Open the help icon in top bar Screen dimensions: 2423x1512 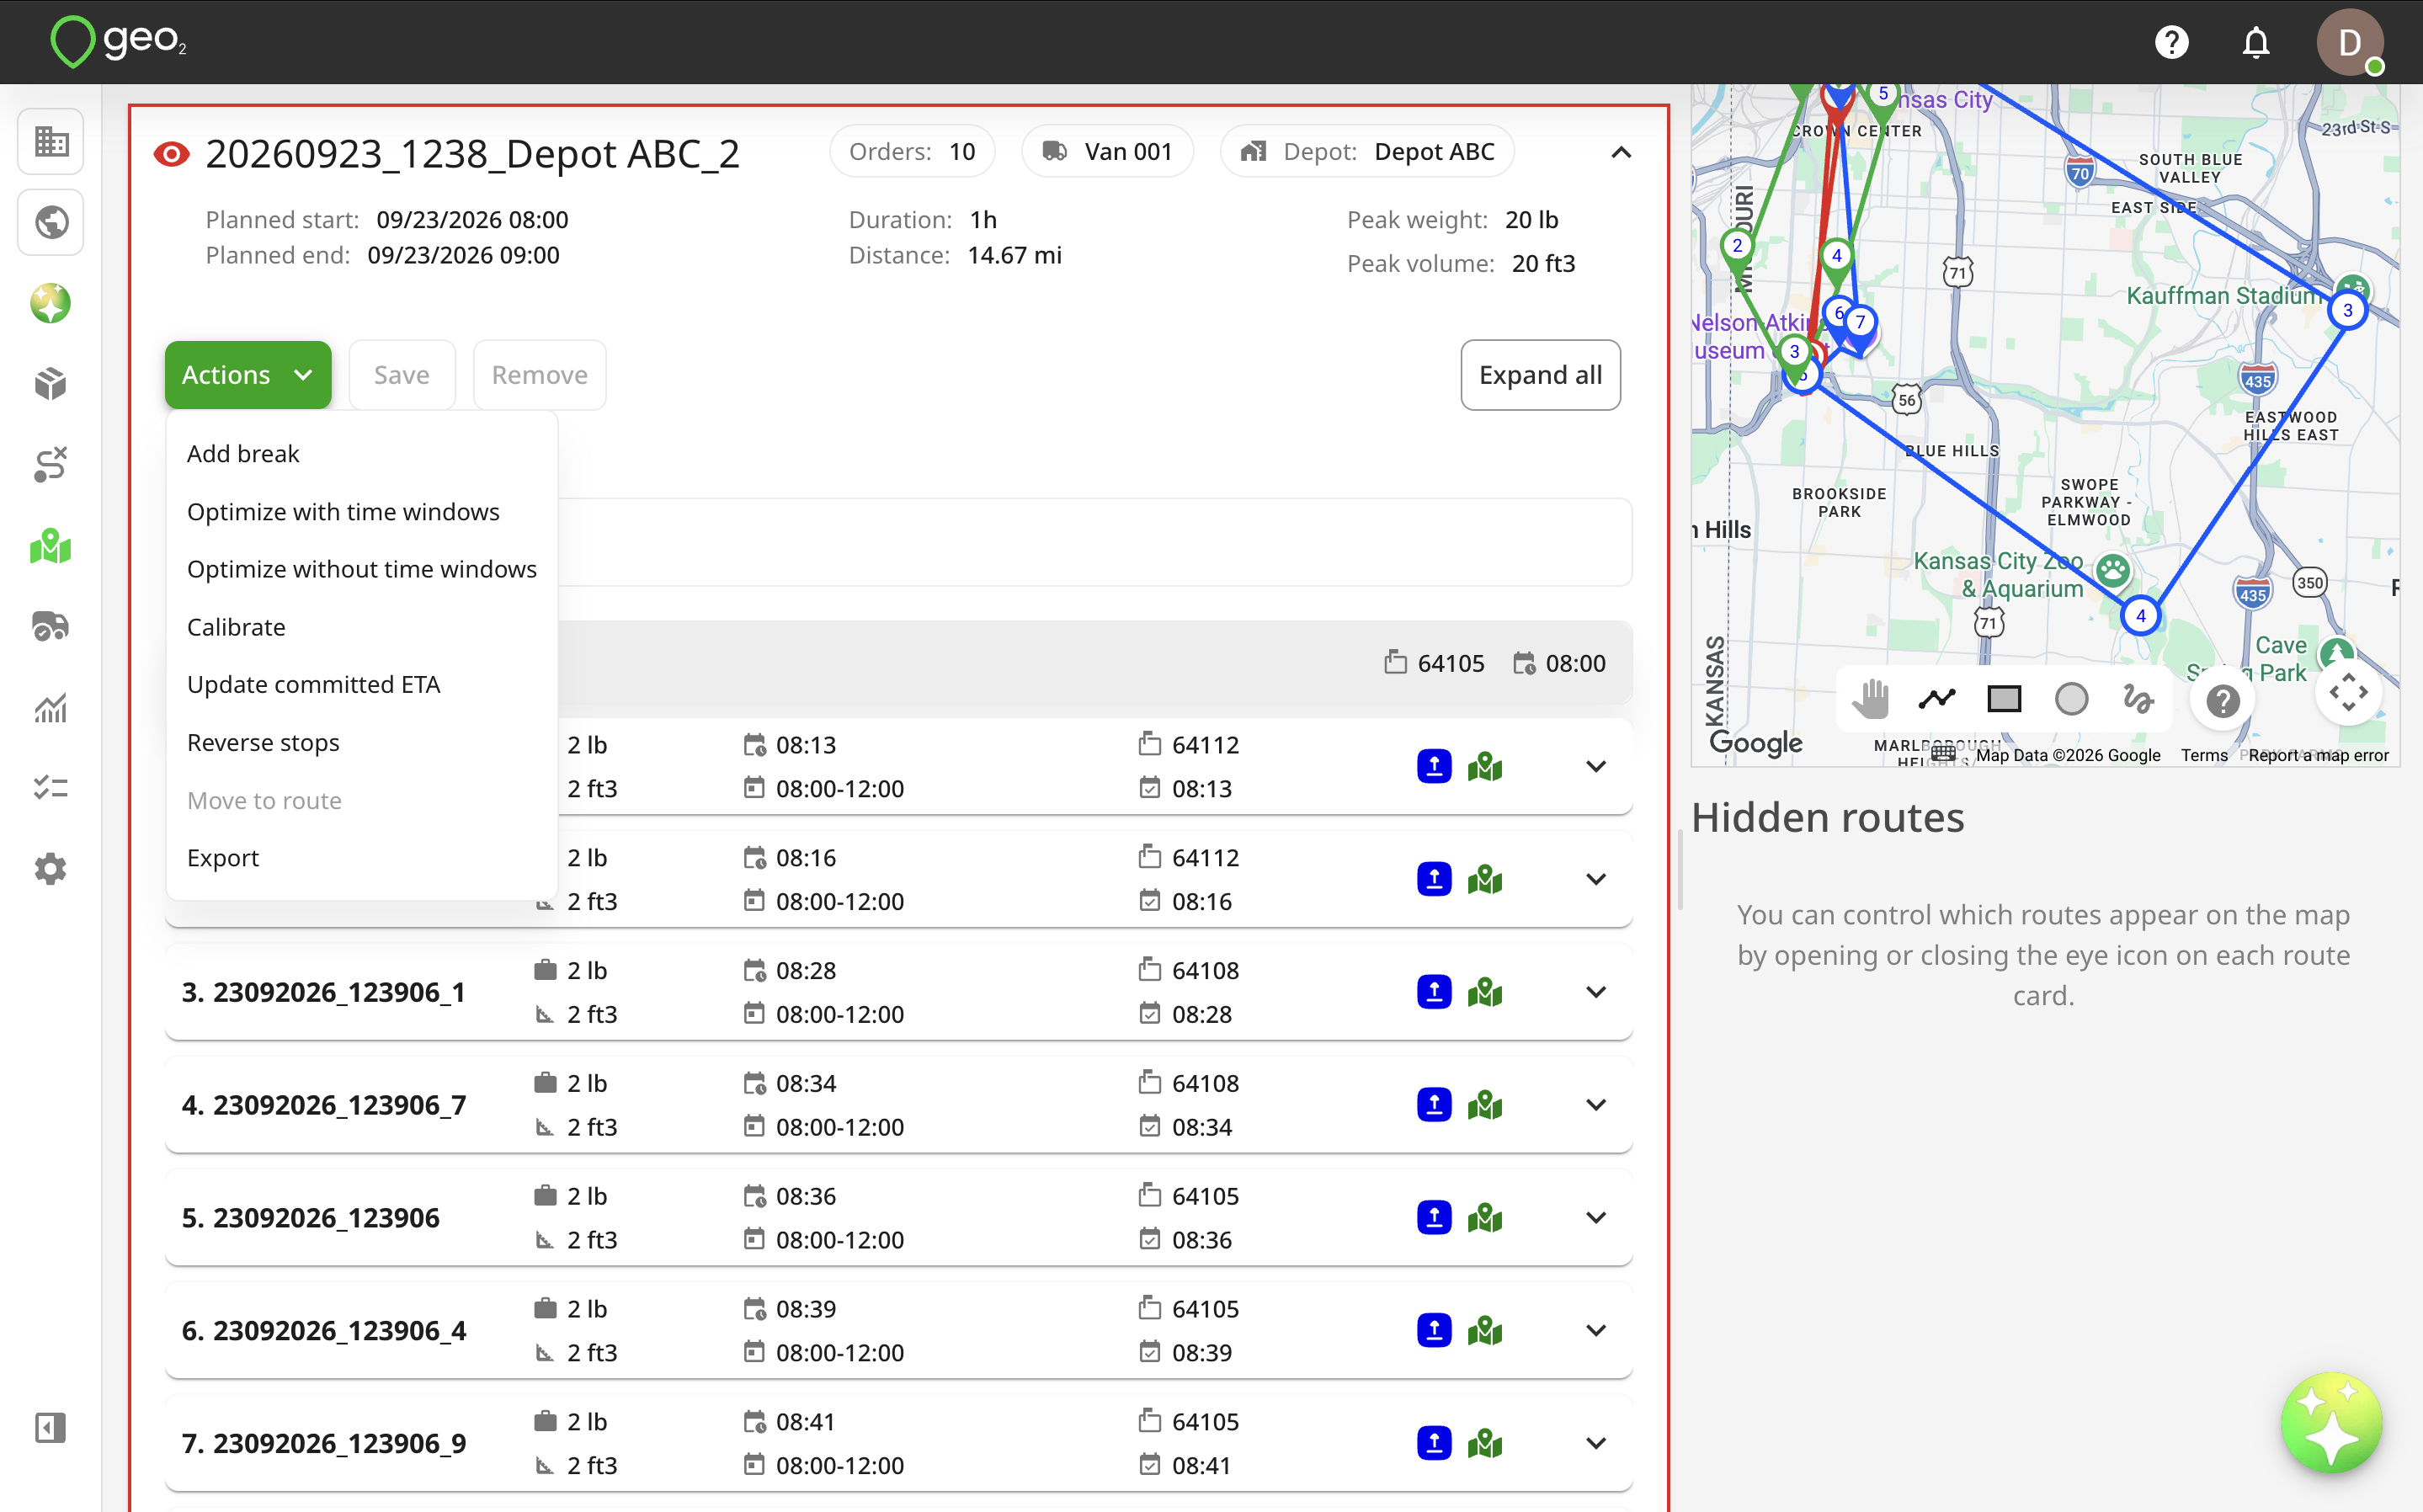(2171, 42)
